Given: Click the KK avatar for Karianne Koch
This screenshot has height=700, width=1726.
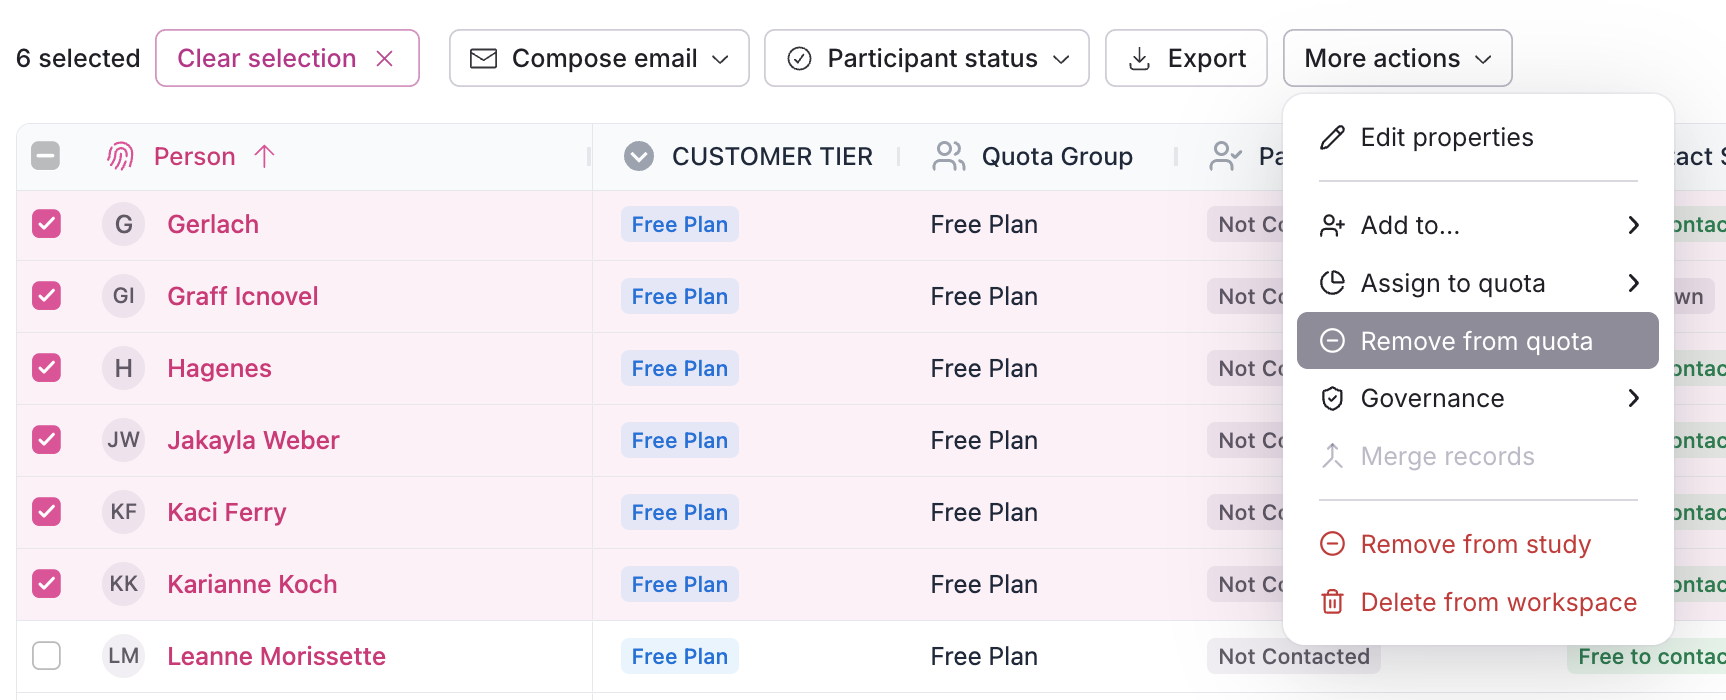Looking at the screenshot, I should coord(124,584).
